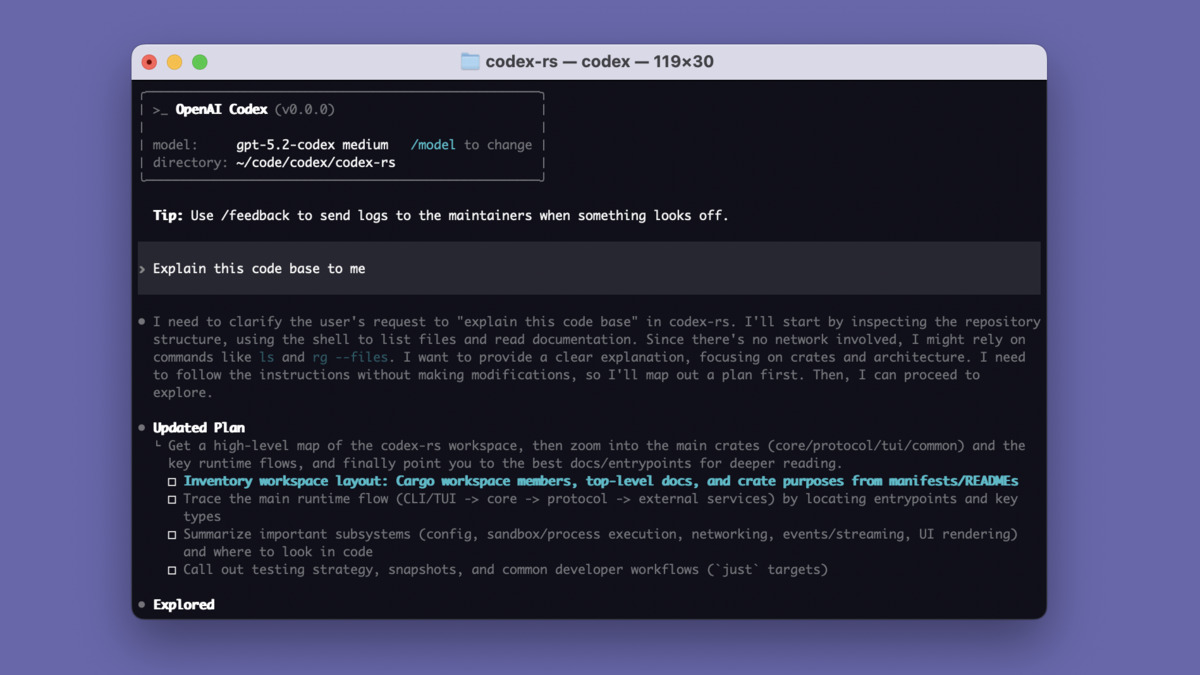Expand the Explored section

pos(183,604)
